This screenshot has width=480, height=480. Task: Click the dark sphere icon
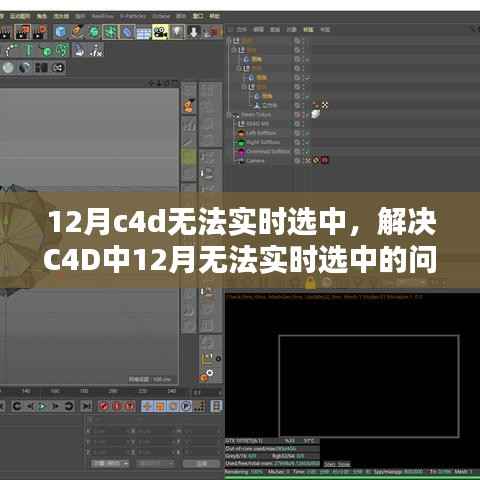click(25, 68)
